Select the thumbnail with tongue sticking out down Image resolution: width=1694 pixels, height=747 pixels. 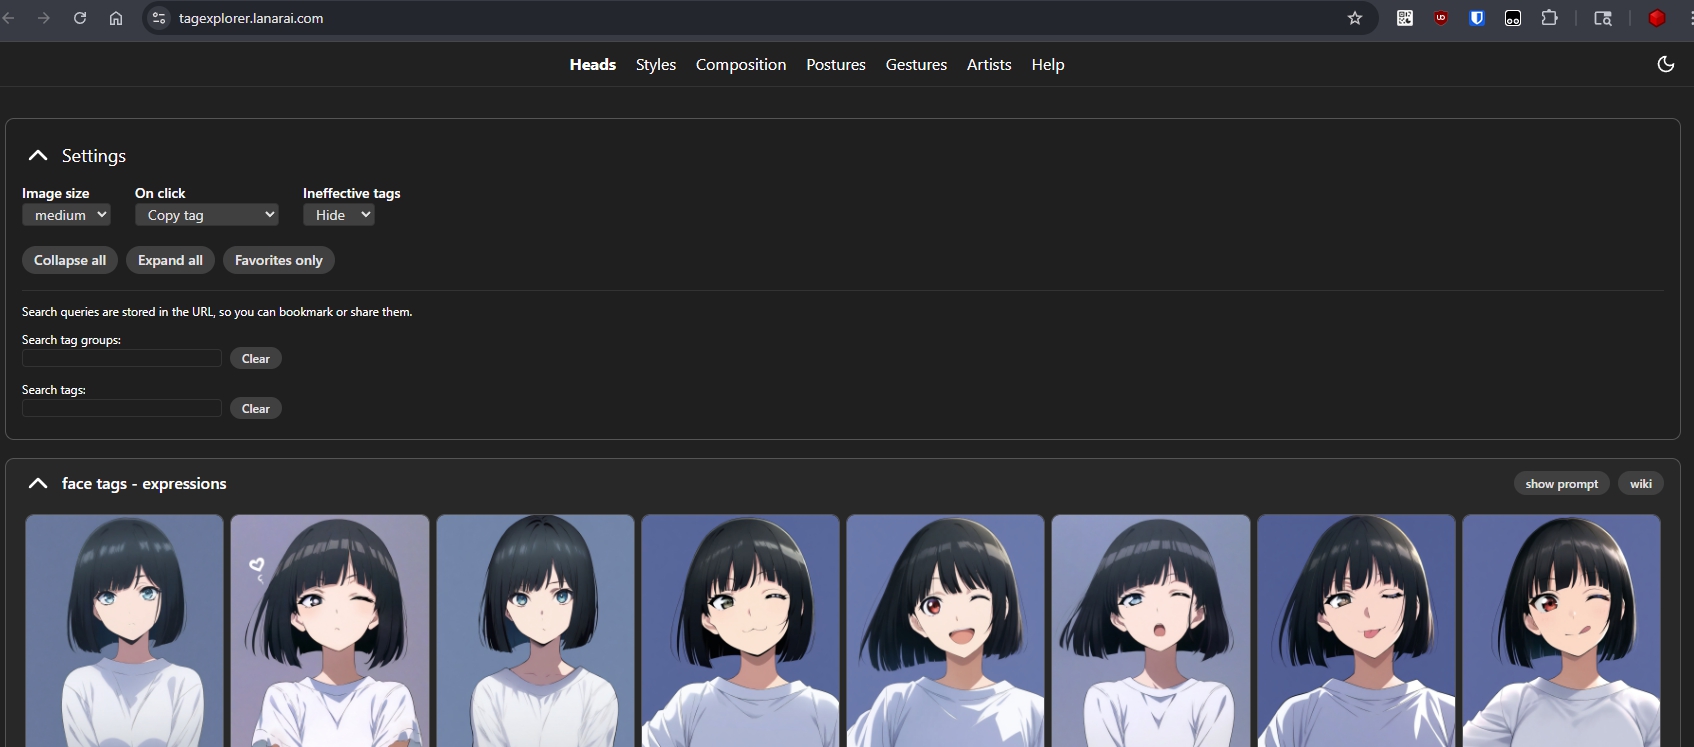[x=1356, y=631]
